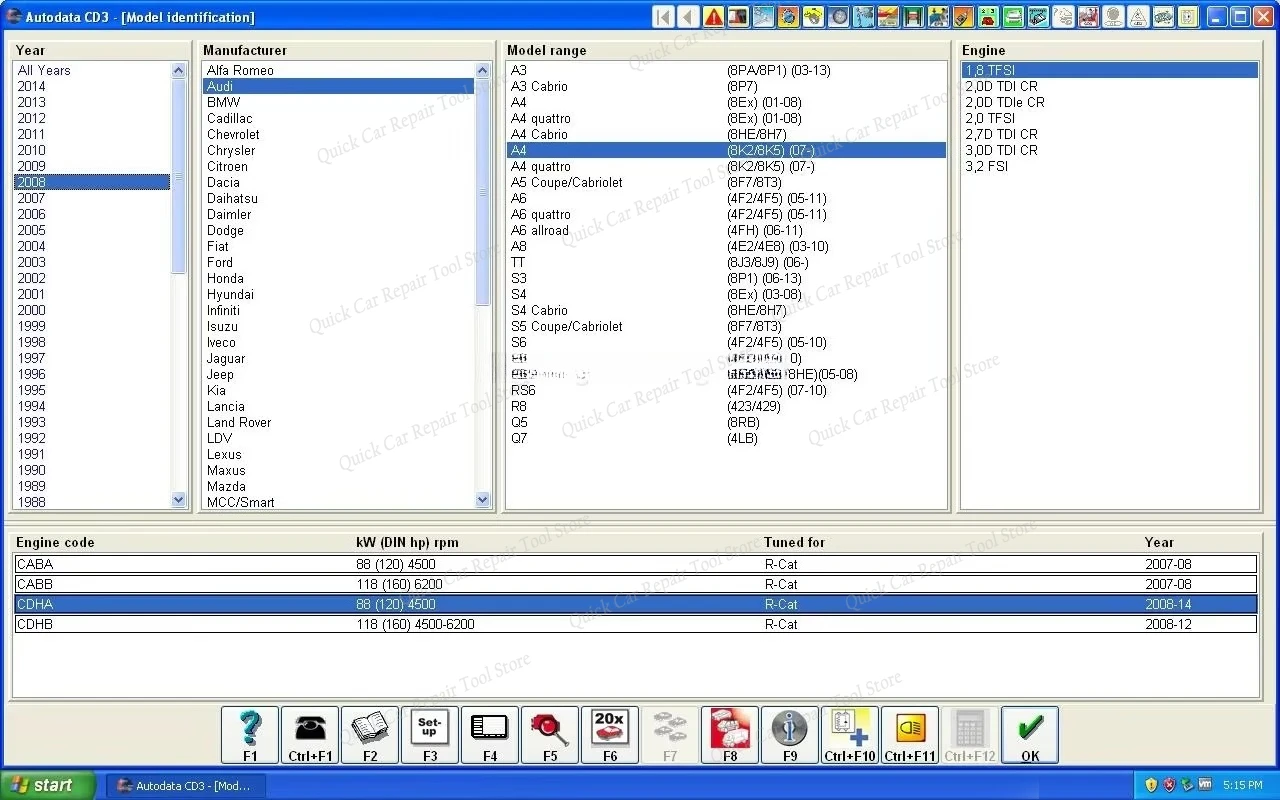Screen dimensions: 1280x800
Task: Click the Ctrl+F11 headlight adjustment icon
Action: point(910,733)
